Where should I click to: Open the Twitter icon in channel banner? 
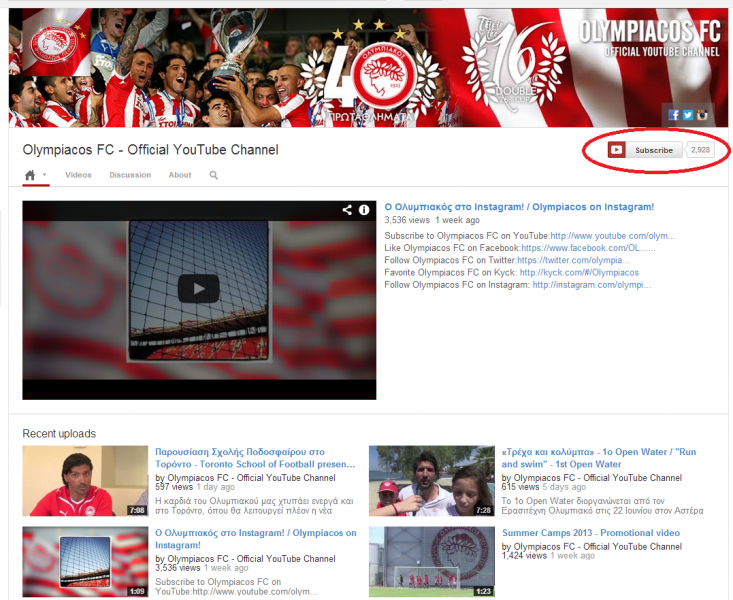point(688,115)
